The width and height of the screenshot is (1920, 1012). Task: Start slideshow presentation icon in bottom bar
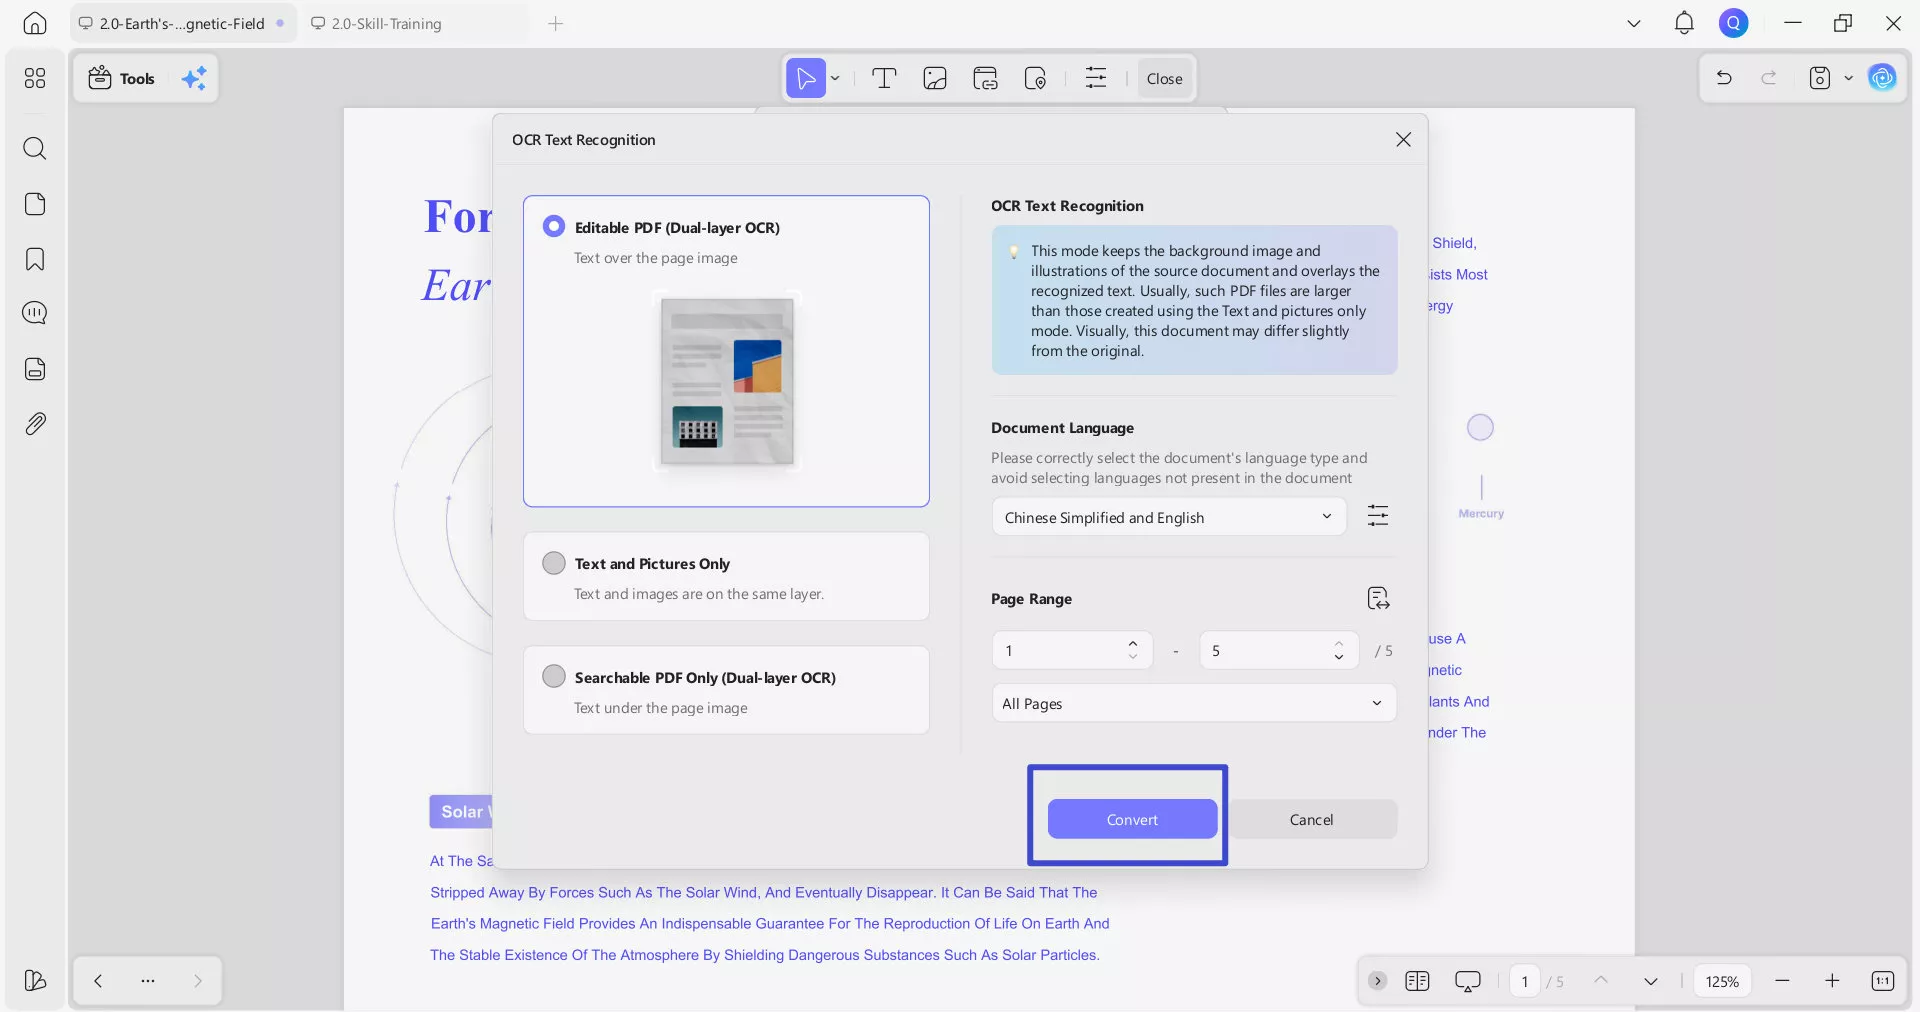tap(1468, 981)
